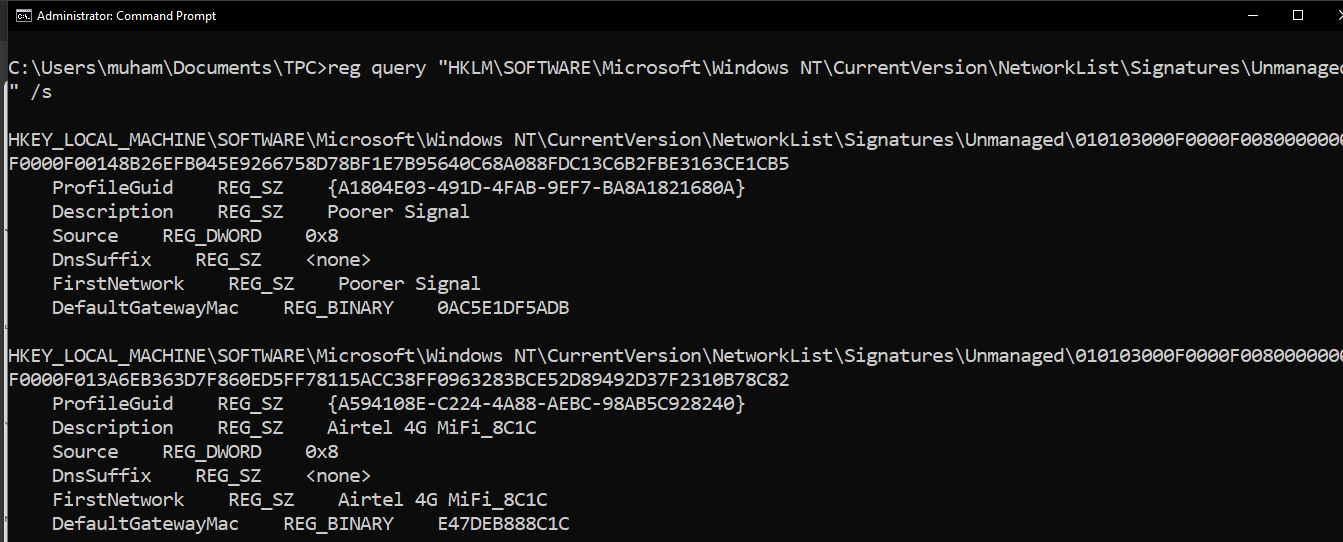Select the DefaultGatewayMac value 0AC5E1DF5ADB

point(503,308)
